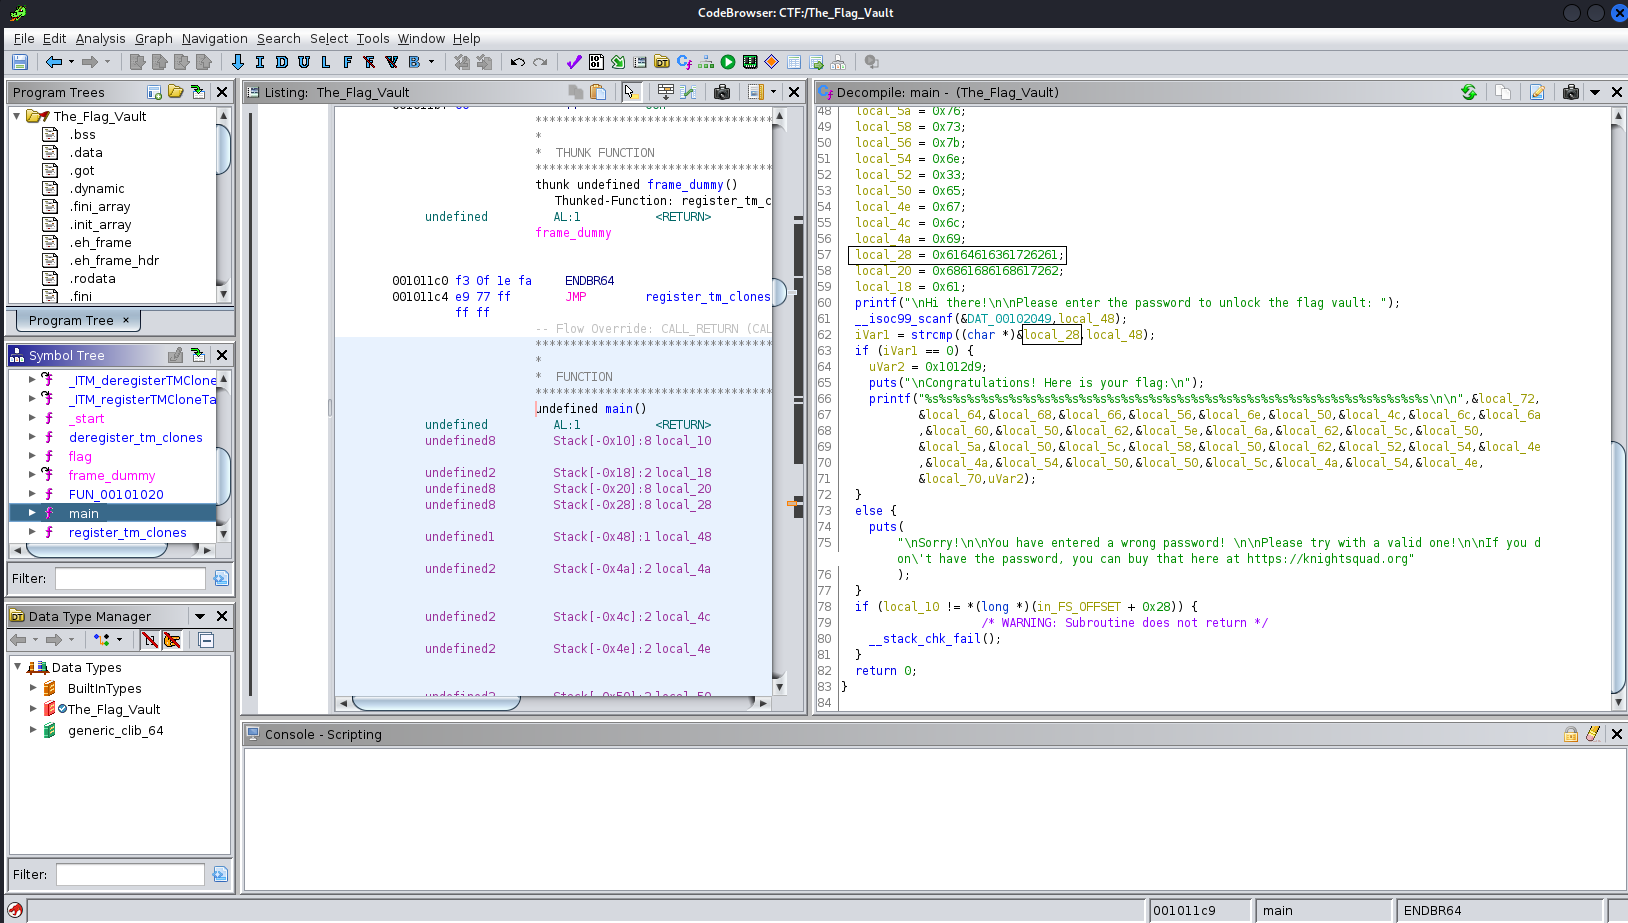Click the Save program icon in toolbar
This screenshot has width=1628, height=923.
click(19, 62)
